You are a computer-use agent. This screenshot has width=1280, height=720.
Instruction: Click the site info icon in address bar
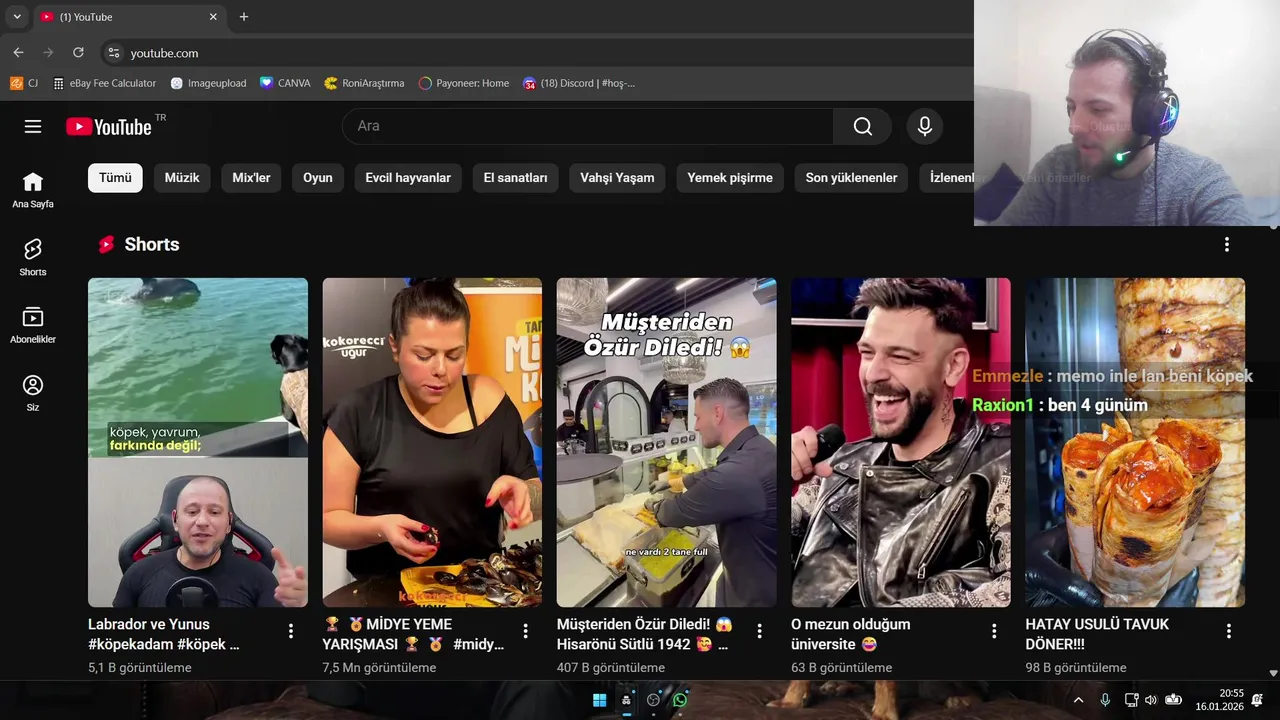[x=114, y=53]
